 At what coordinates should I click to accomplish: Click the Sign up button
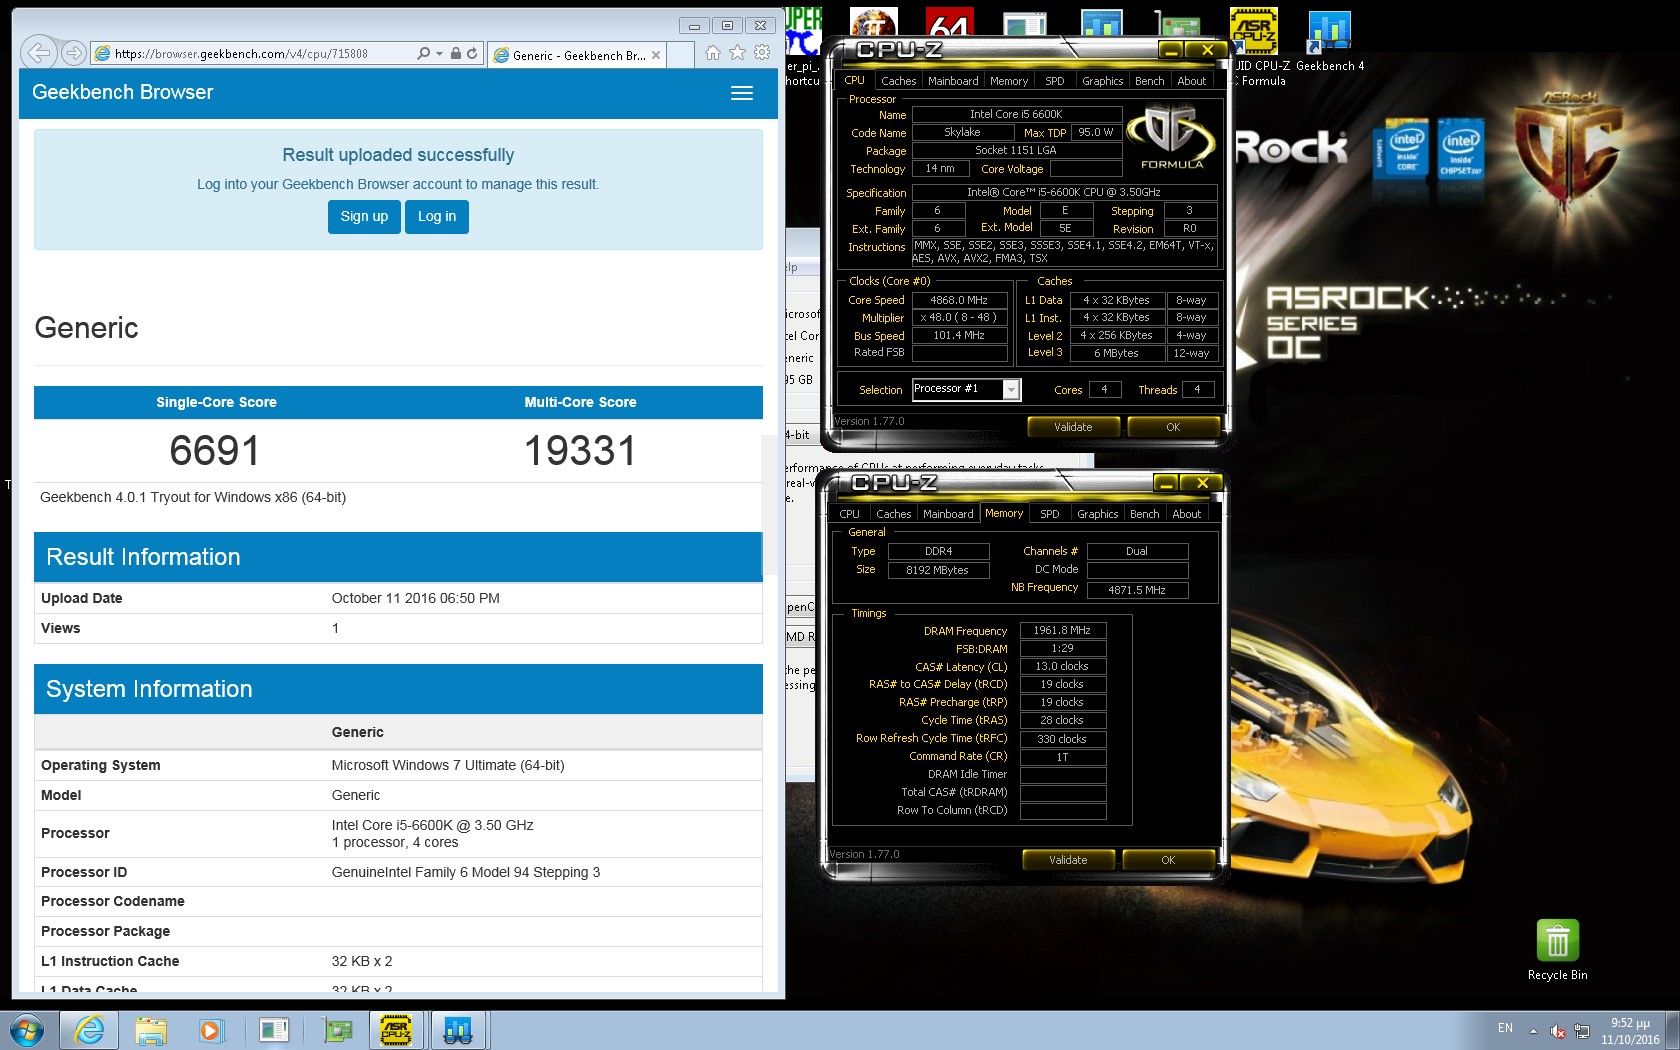(364, 216)
